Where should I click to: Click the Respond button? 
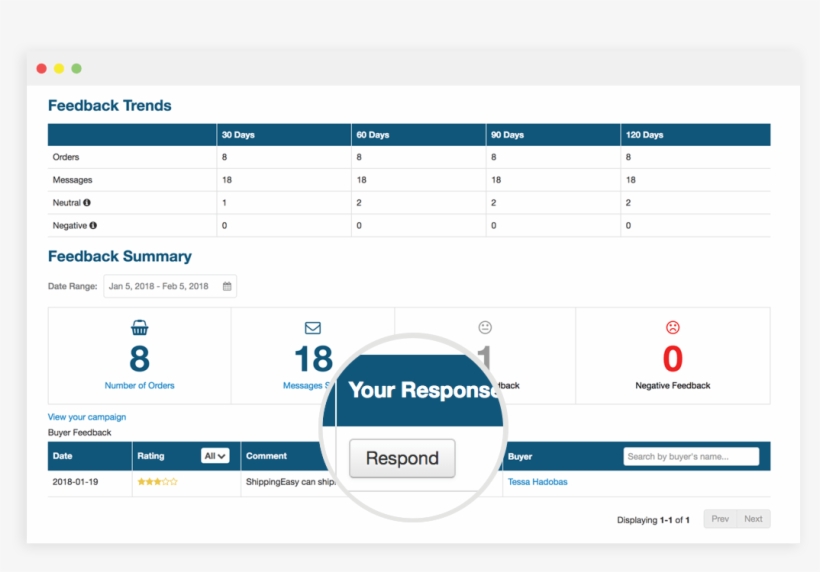402,458
